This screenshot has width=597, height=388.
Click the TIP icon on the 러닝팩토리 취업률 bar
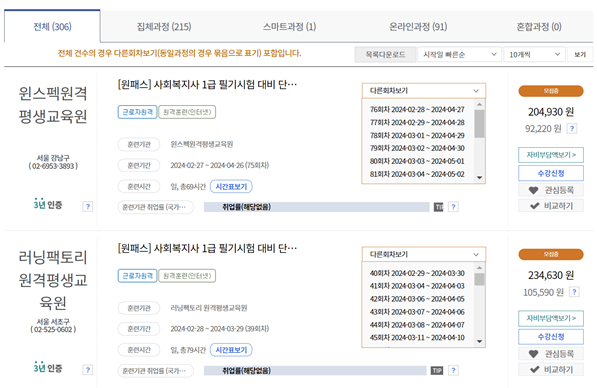(437, 370)
